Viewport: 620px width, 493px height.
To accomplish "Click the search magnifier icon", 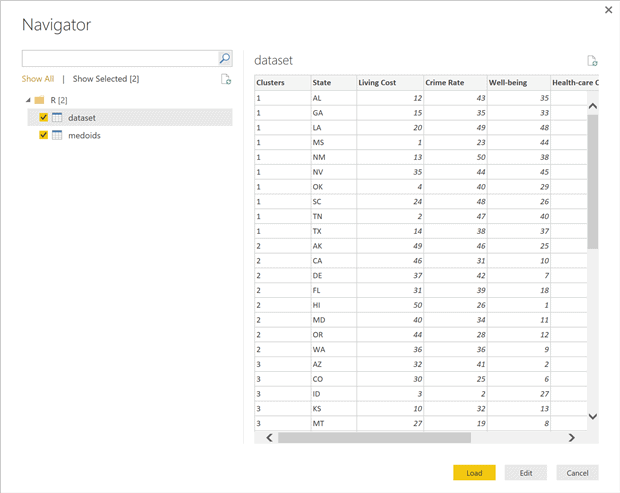I will point(225,59).
